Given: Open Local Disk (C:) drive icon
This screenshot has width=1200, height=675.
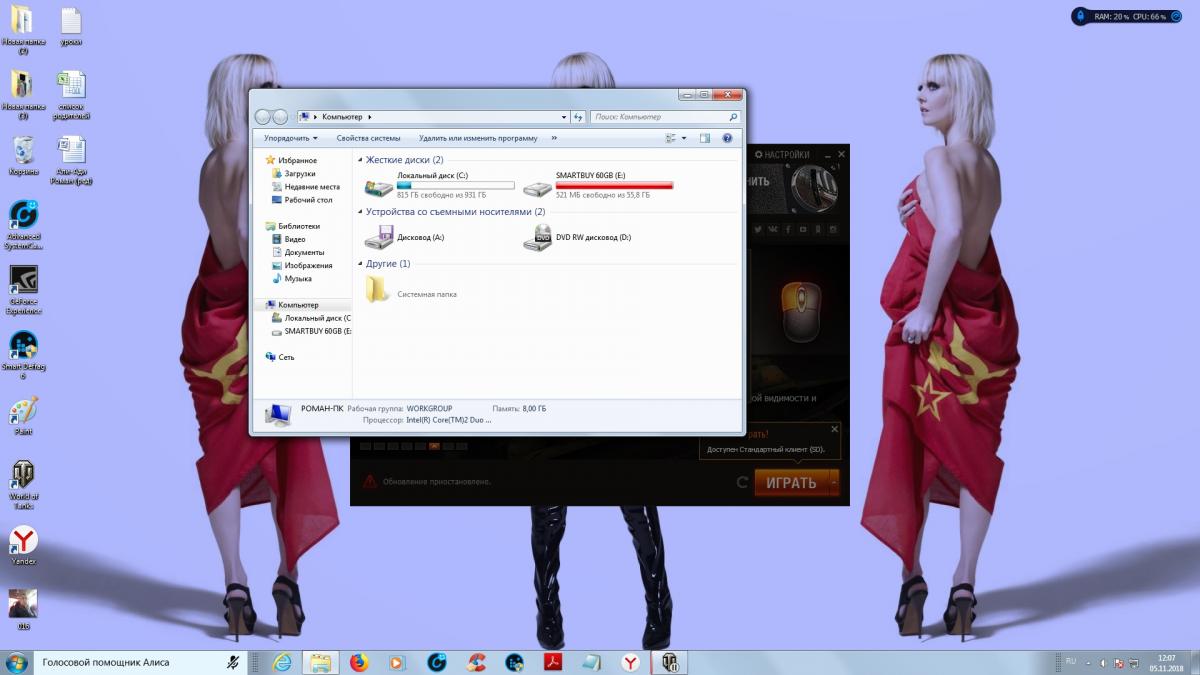Looking at the screenshot, I should (x=379, y=188).
